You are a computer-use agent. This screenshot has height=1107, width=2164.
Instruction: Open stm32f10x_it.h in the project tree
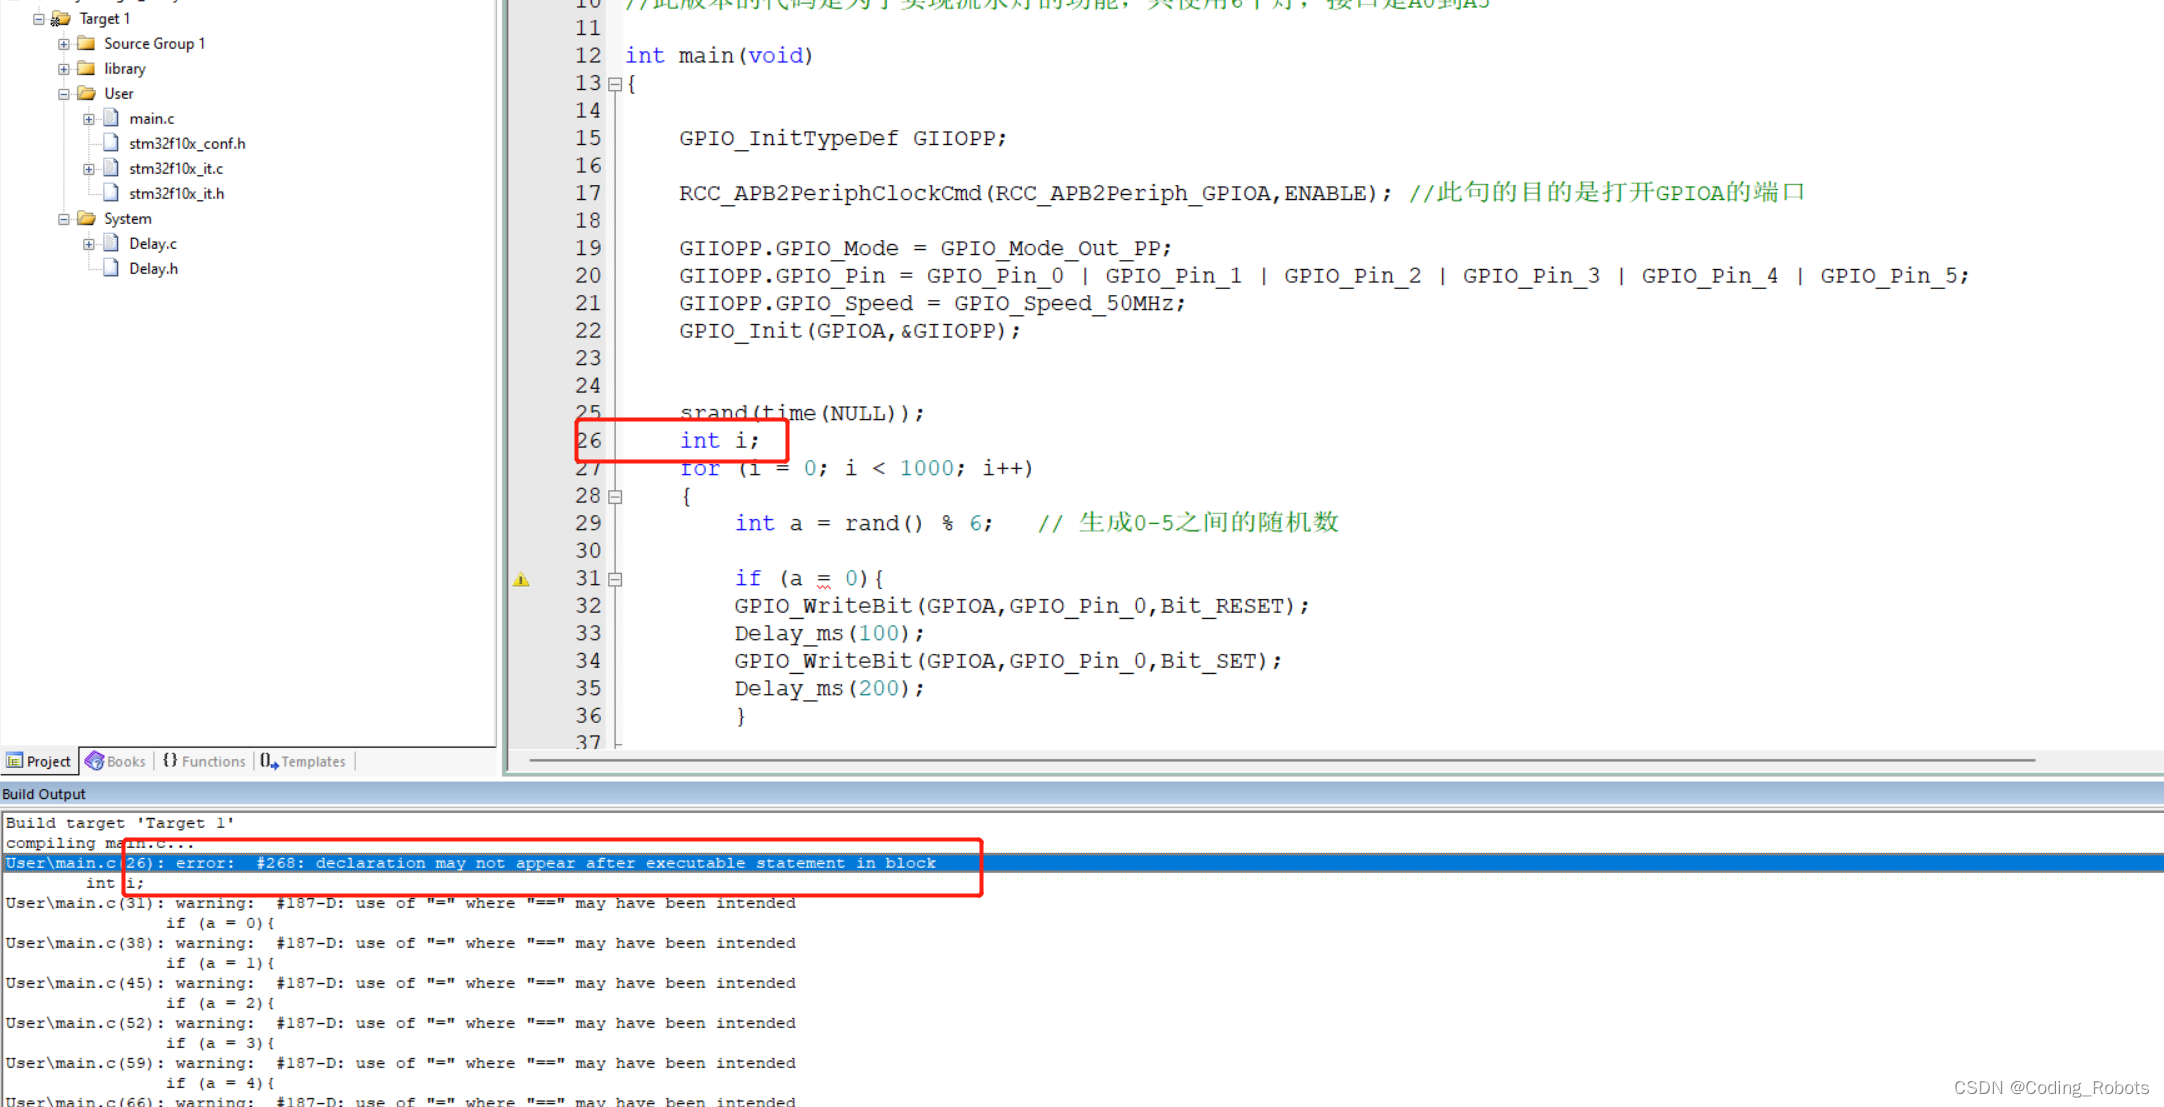(x=176, y=193)
